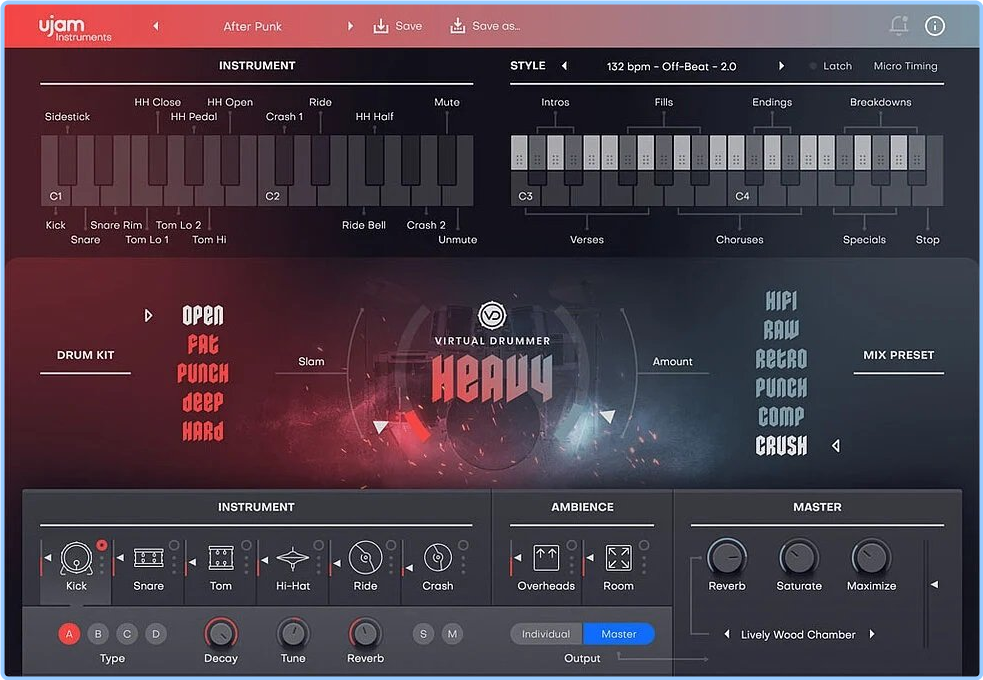
Task: Click the Amount dial white triangle handle
Action: pos(607,416)
